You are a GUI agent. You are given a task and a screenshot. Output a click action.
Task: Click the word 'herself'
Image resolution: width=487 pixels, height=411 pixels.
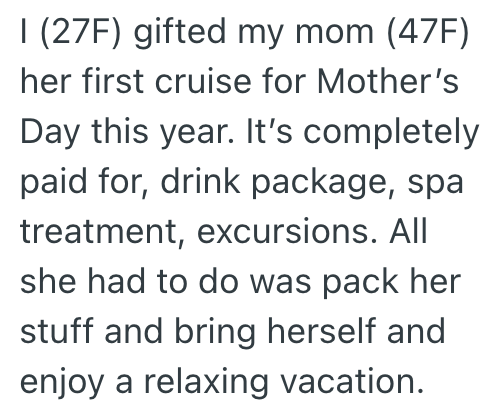322,330
